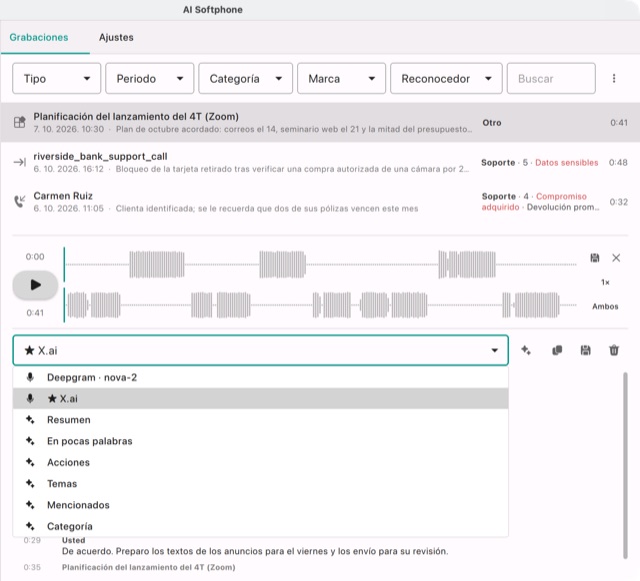The image size is (640, 581).
Task: Choose the starred X.ai option in list
Action: pyautogui.click(x=260, y=398)
